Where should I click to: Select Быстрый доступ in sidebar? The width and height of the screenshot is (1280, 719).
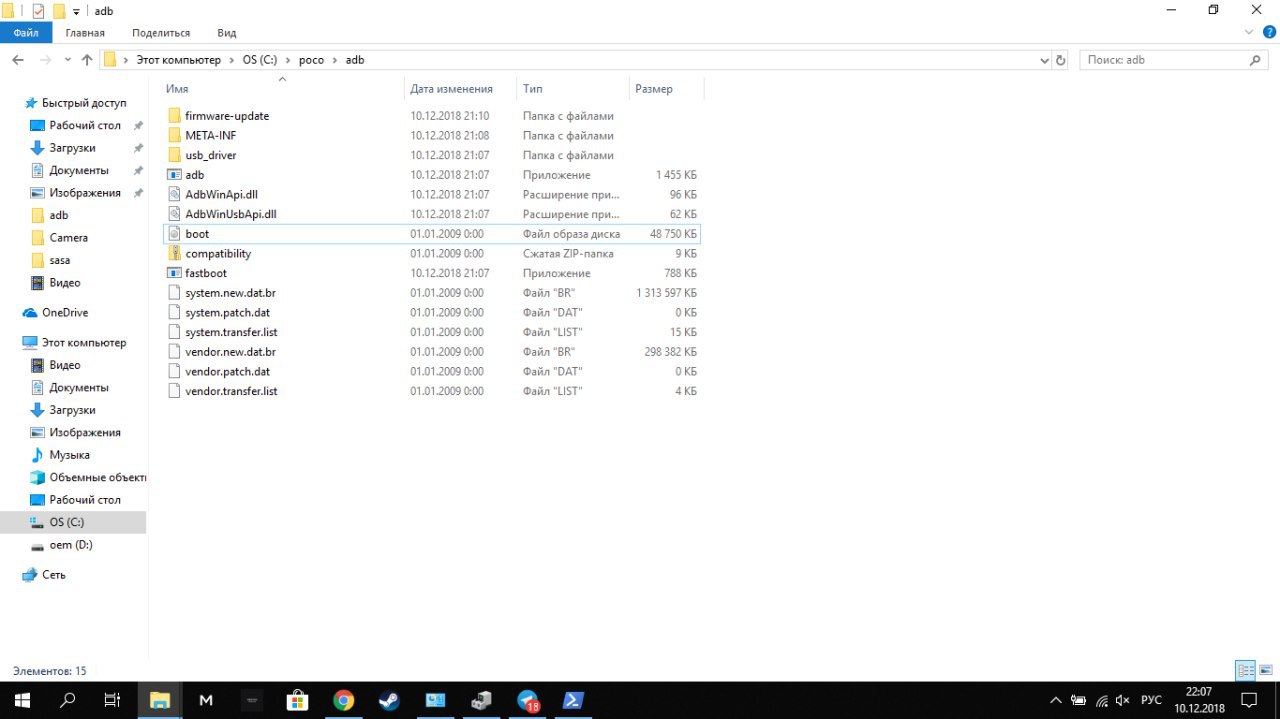[x=84, y=103]
